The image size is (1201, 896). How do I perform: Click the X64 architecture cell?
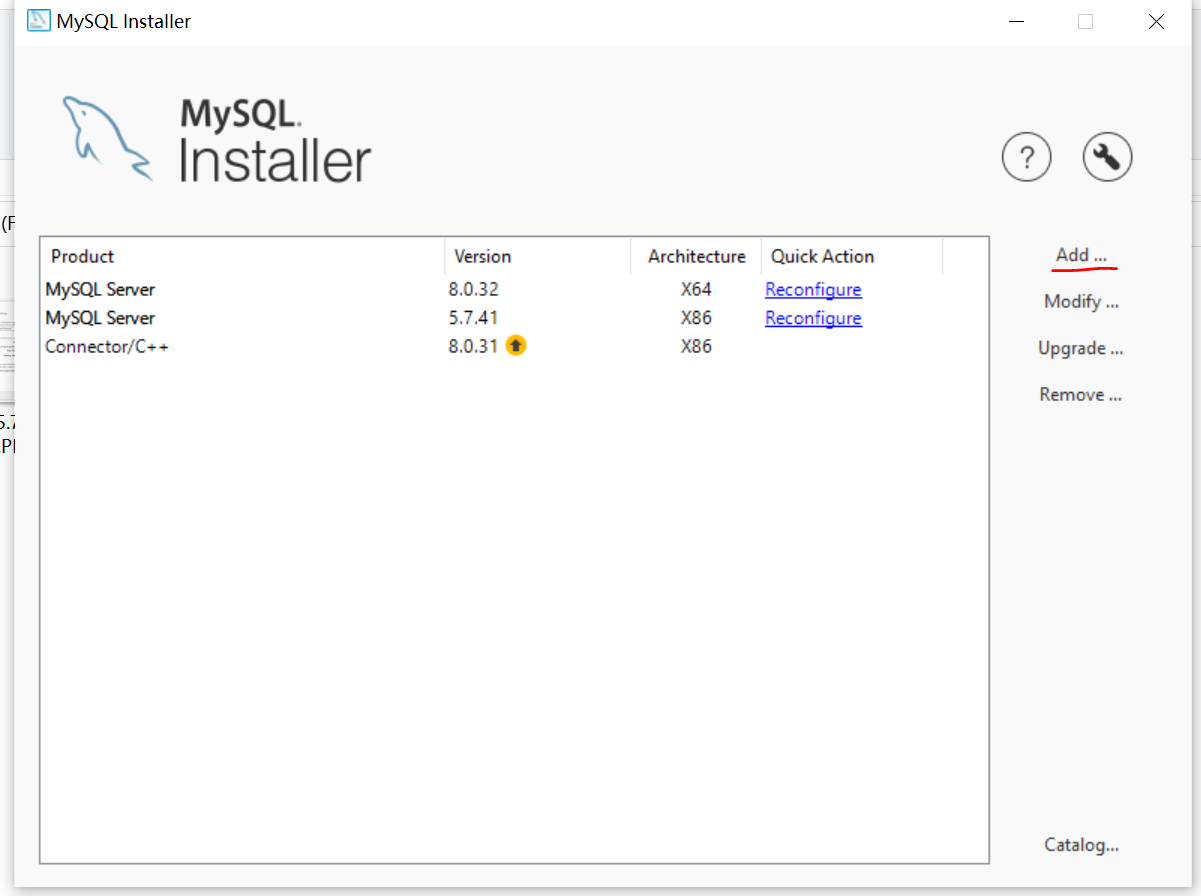(696, 289)
